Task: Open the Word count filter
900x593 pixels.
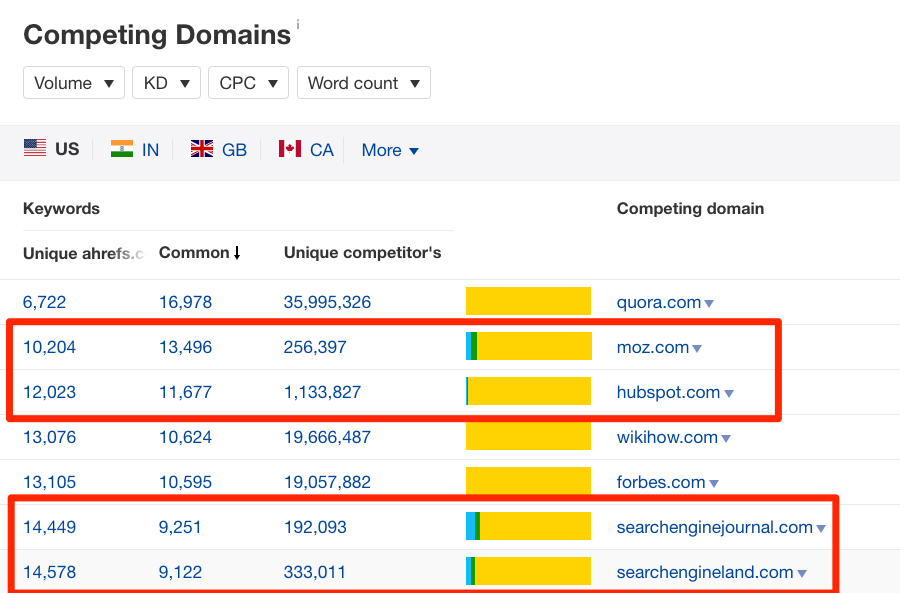Action: (x=363, y=83)
